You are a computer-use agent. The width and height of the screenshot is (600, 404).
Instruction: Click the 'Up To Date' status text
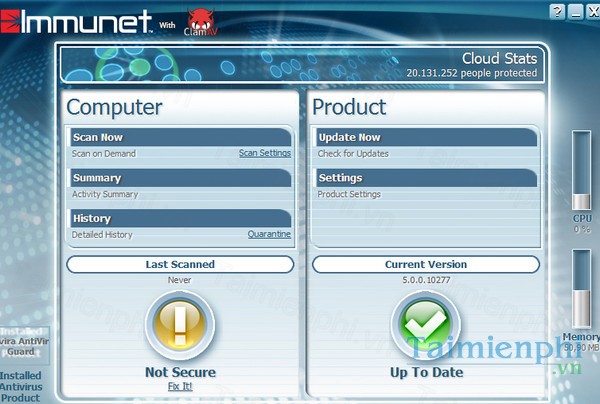click(427, 372)
